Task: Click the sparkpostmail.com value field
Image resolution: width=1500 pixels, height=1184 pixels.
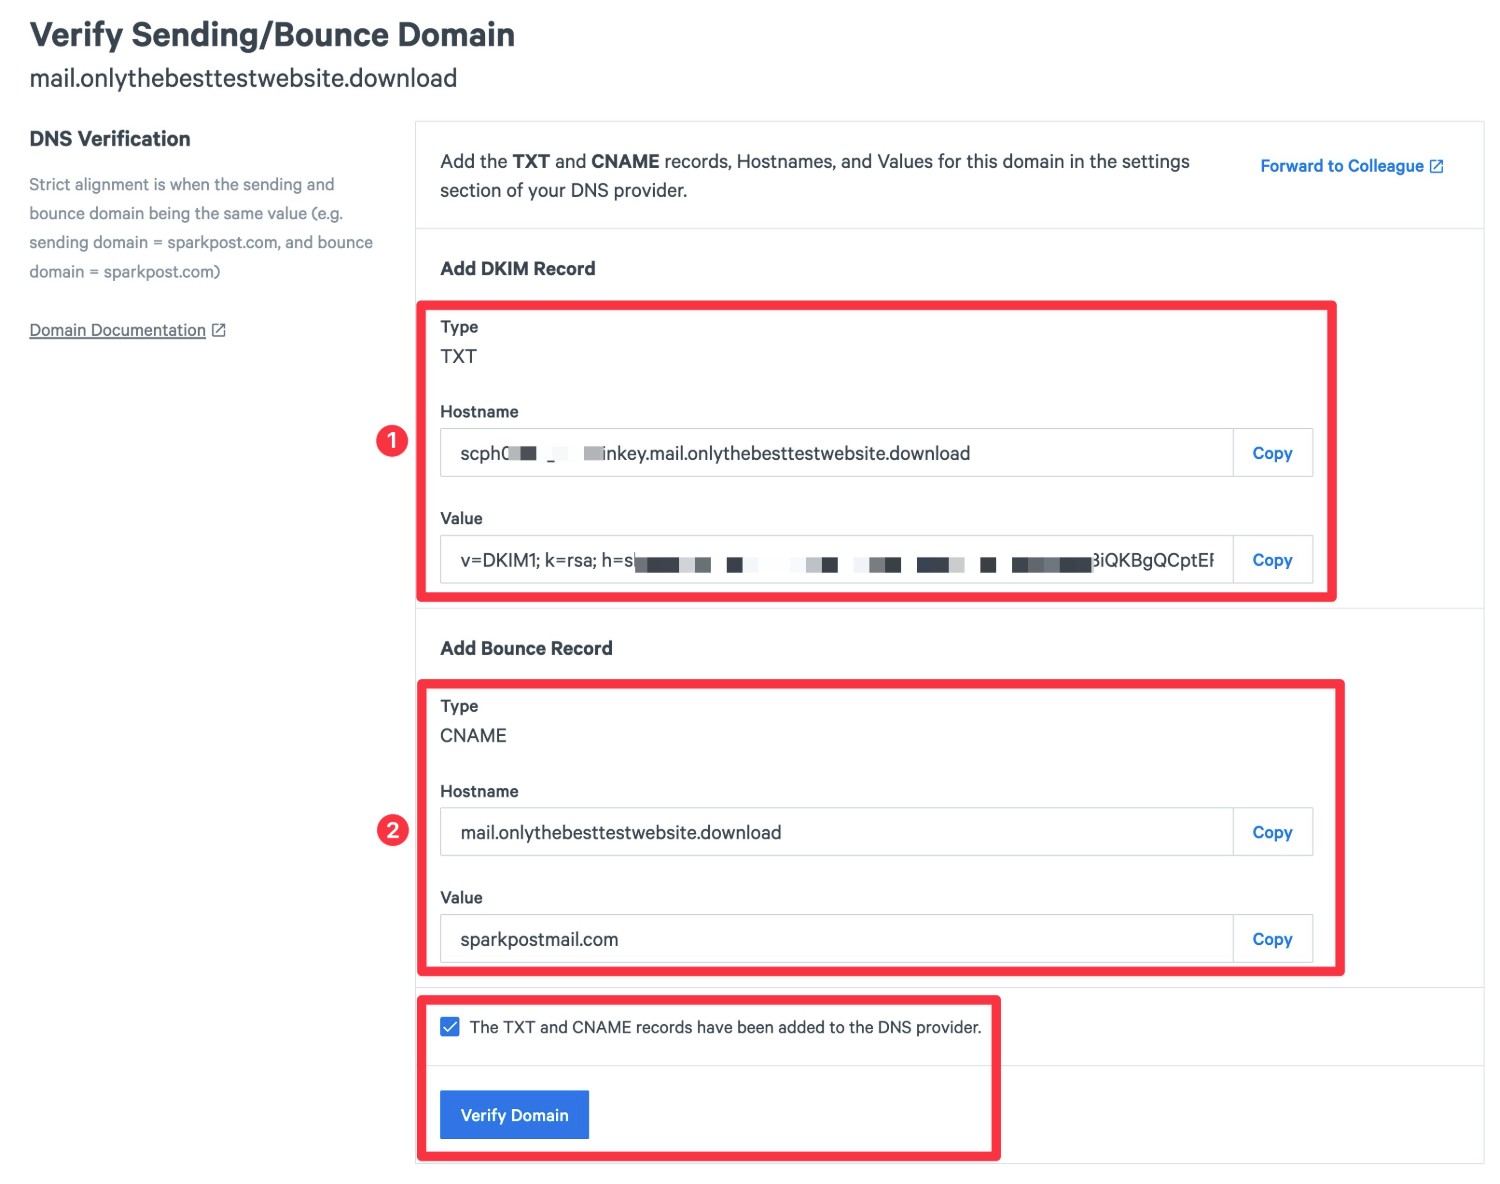Action: point(836,939)
